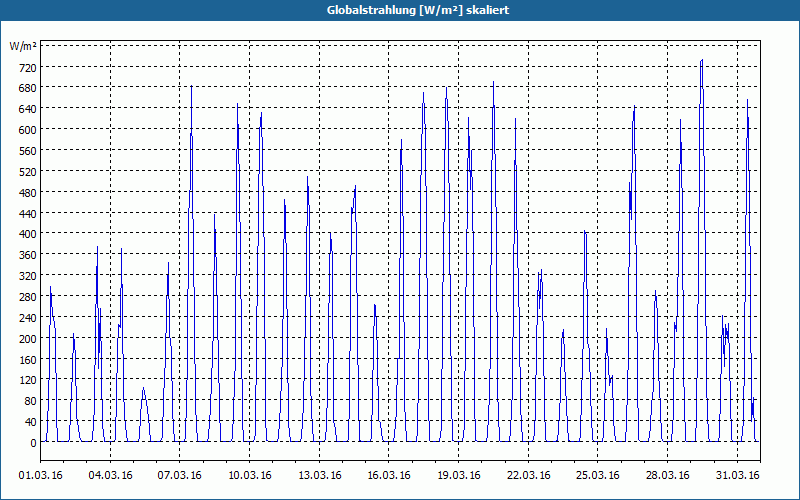This screenshot has width=800, height=500.
Task: Select the 22.03.16 date label
Action: 529,475
